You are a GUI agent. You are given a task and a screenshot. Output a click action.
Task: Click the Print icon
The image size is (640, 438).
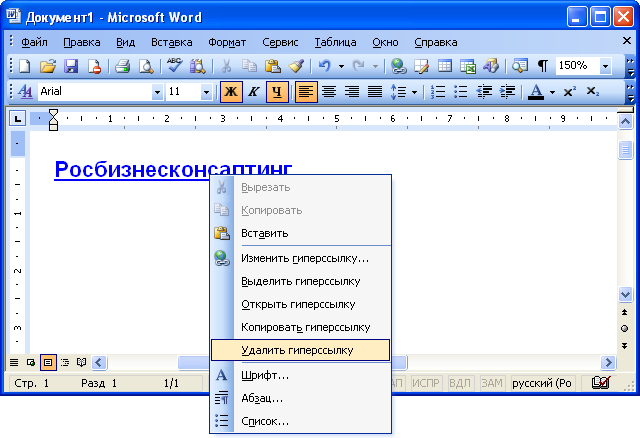tap(122, 66)
